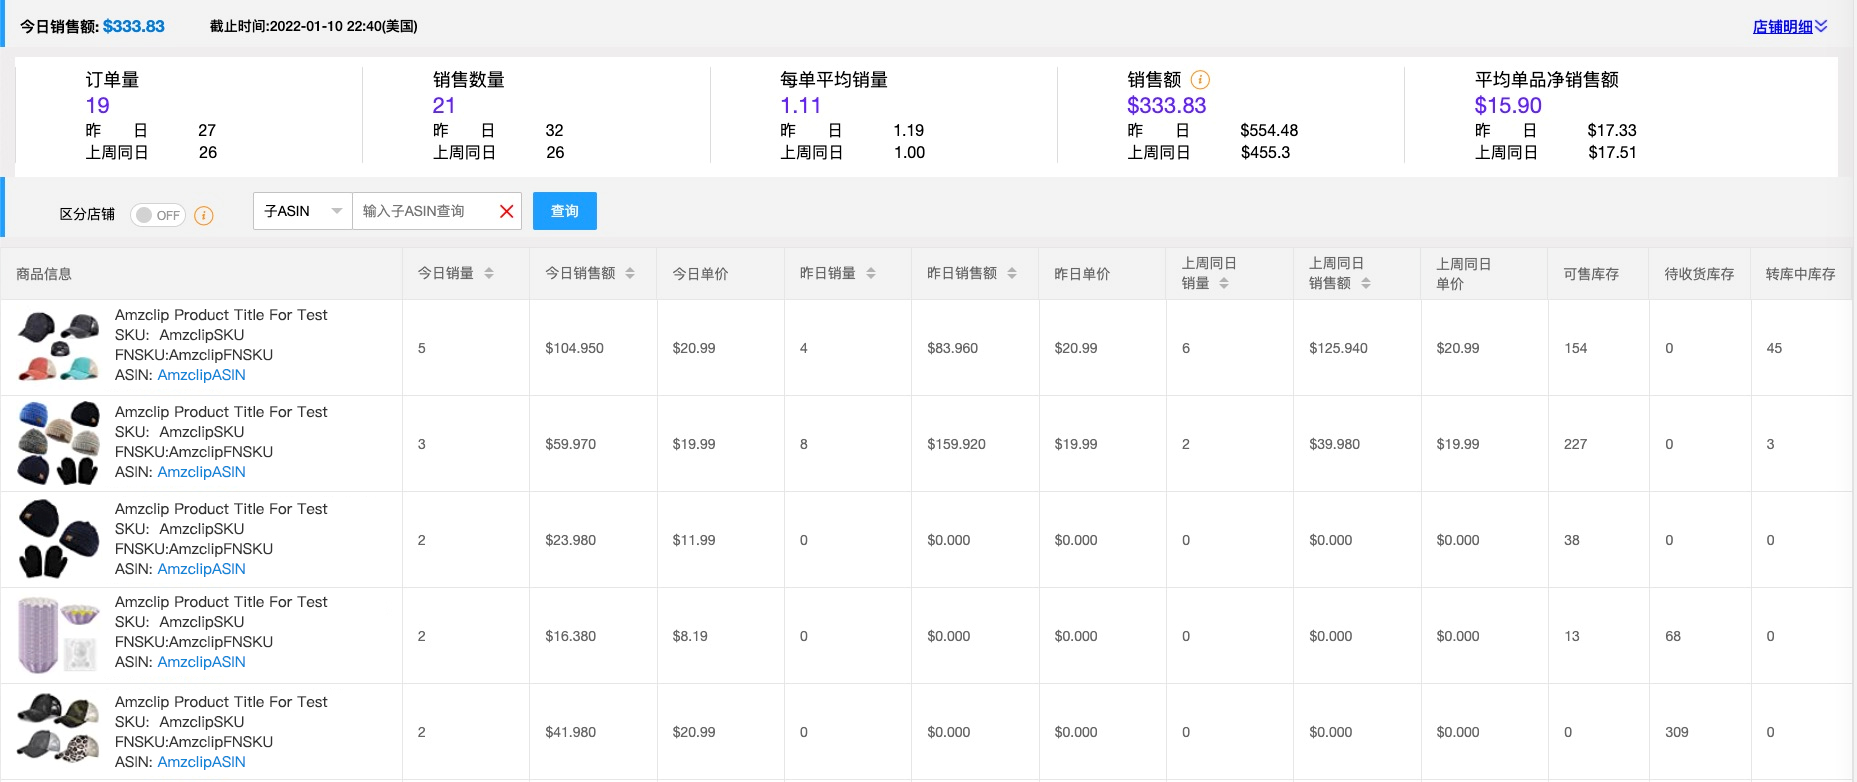
Task: Click the baseball caps thumbnail in first row
Action: click(59, 346)
